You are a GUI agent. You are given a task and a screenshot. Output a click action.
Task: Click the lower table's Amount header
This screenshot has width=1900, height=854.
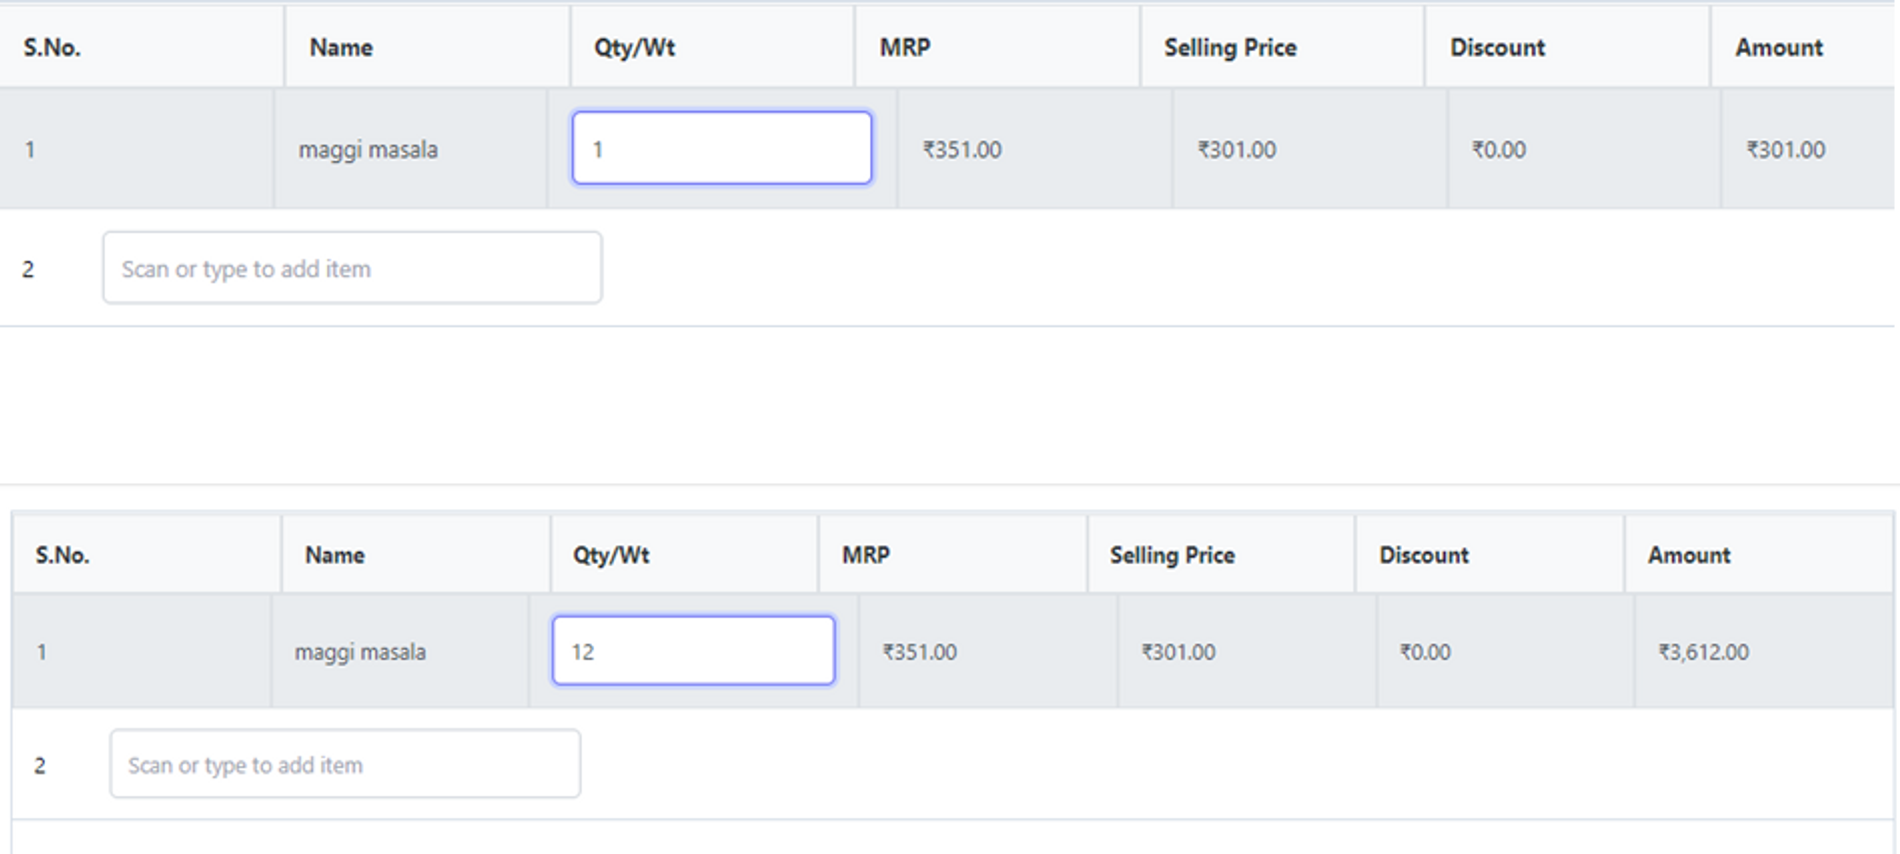[1689, 555]
